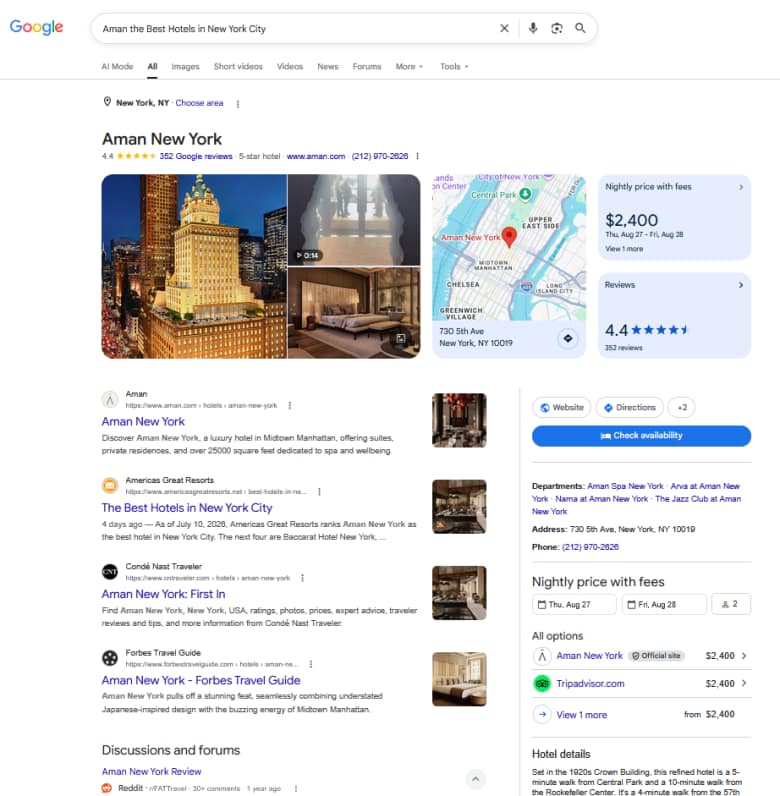Viewport: 780px width, 796px height.
Task: Expand the Nightly price with fees card arrow
Action: 741,187
